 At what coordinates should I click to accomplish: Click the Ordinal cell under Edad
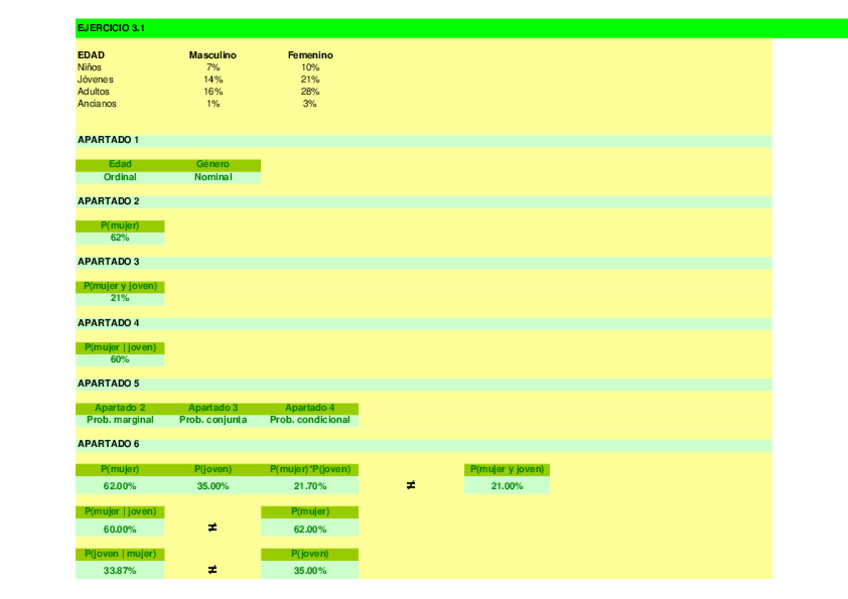tap(120, 177)
